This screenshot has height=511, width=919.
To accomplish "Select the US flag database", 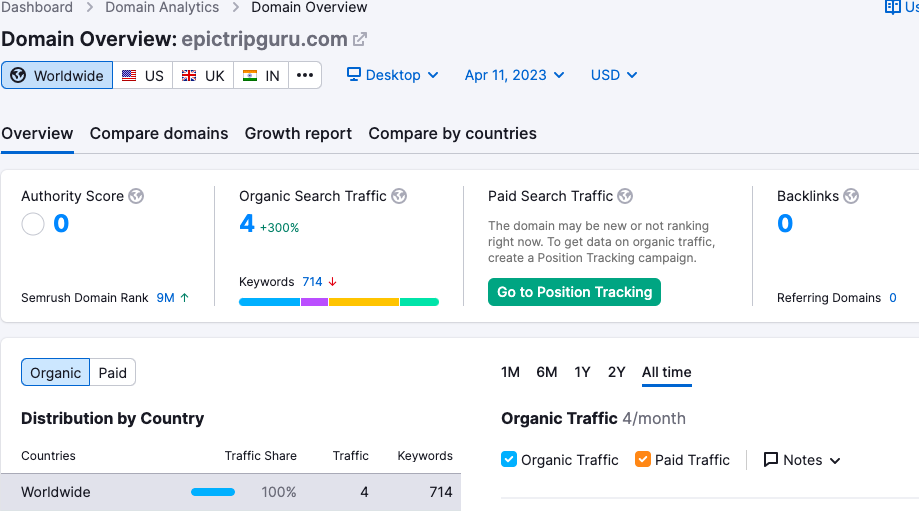I will tap(142, 75).
